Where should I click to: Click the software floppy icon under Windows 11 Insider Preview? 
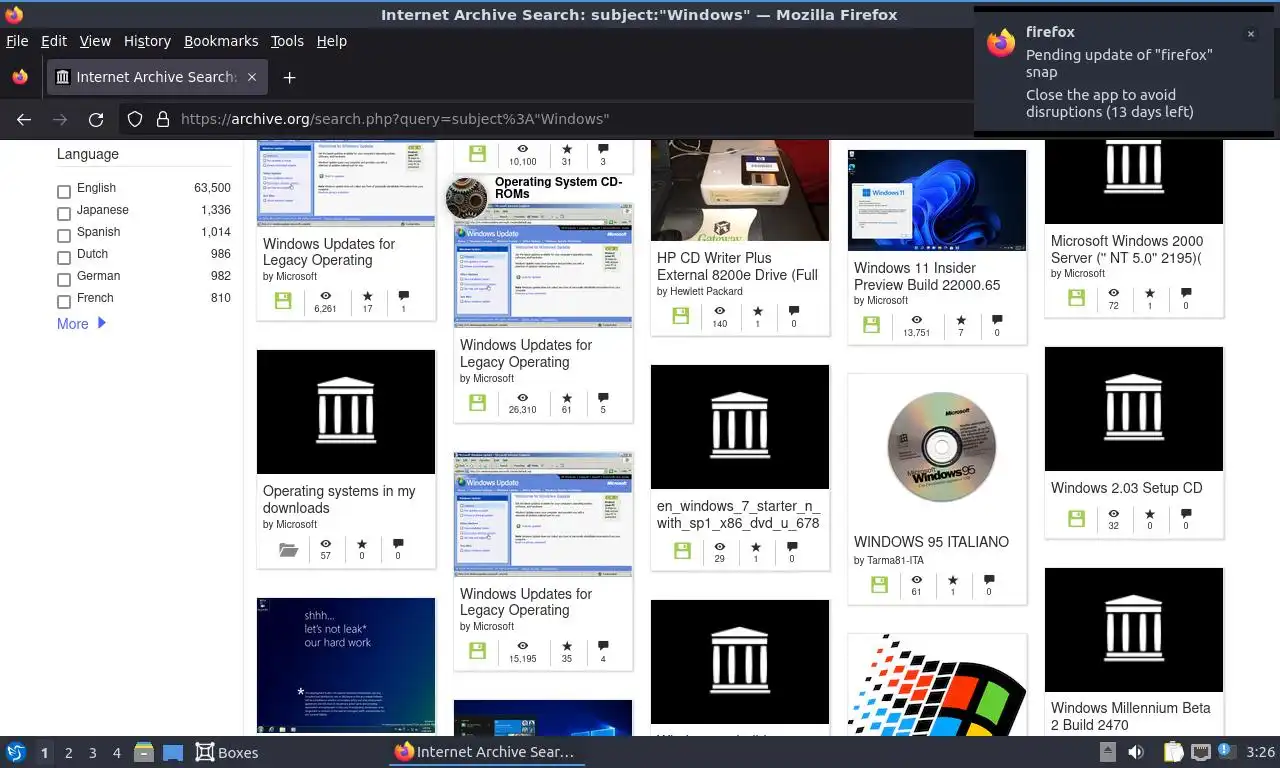coord(871,325)
